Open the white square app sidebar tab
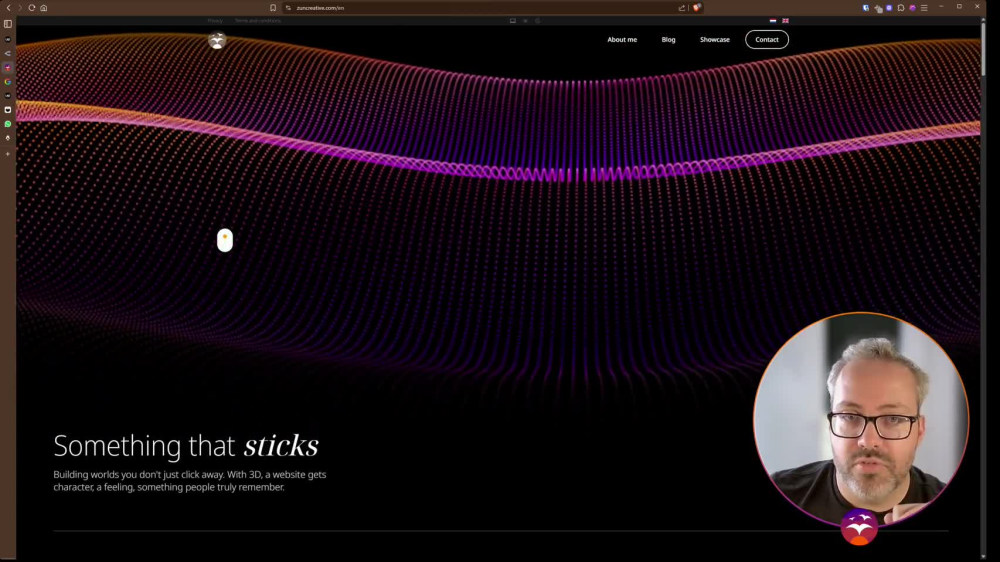The image size is (1000, 562). [x=8, y=110]
